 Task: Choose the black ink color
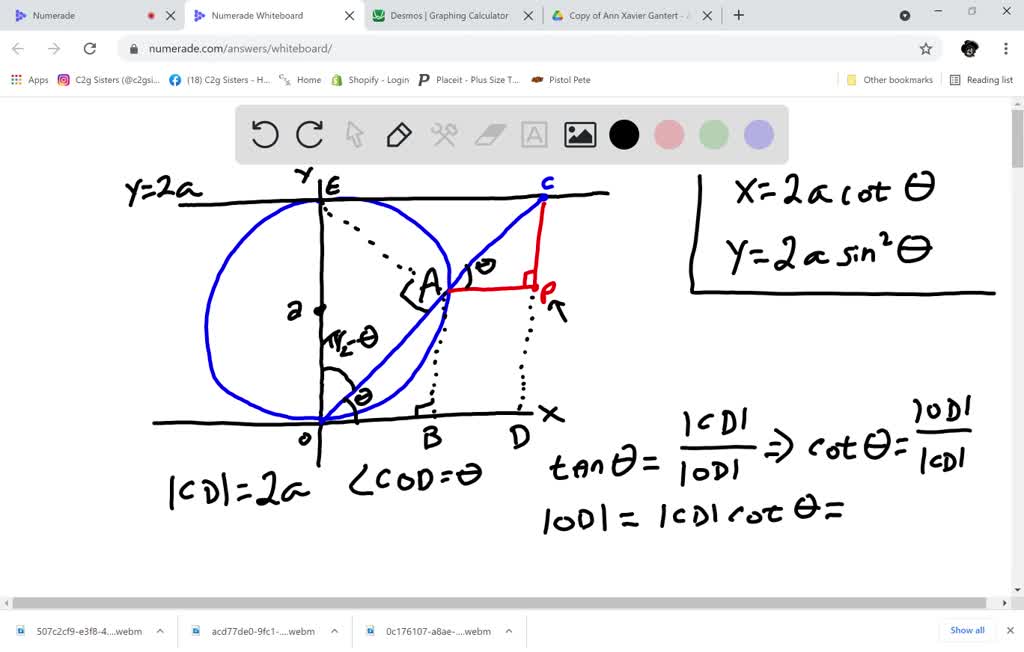623,134
